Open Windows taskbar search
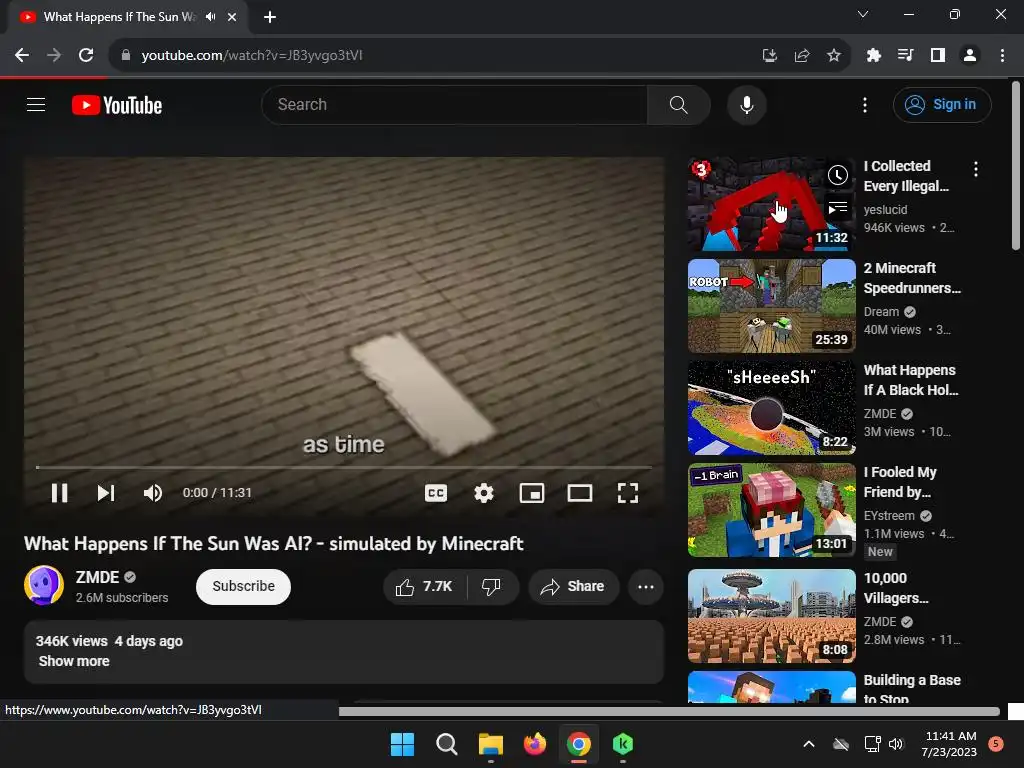1024x768 pixels. coord(447,744)
